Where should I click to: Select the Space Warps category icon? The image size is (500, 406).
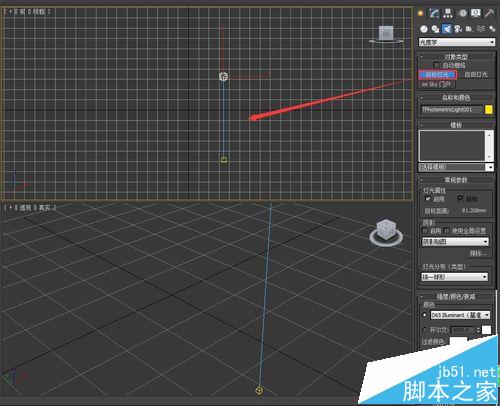coord(481,29)
